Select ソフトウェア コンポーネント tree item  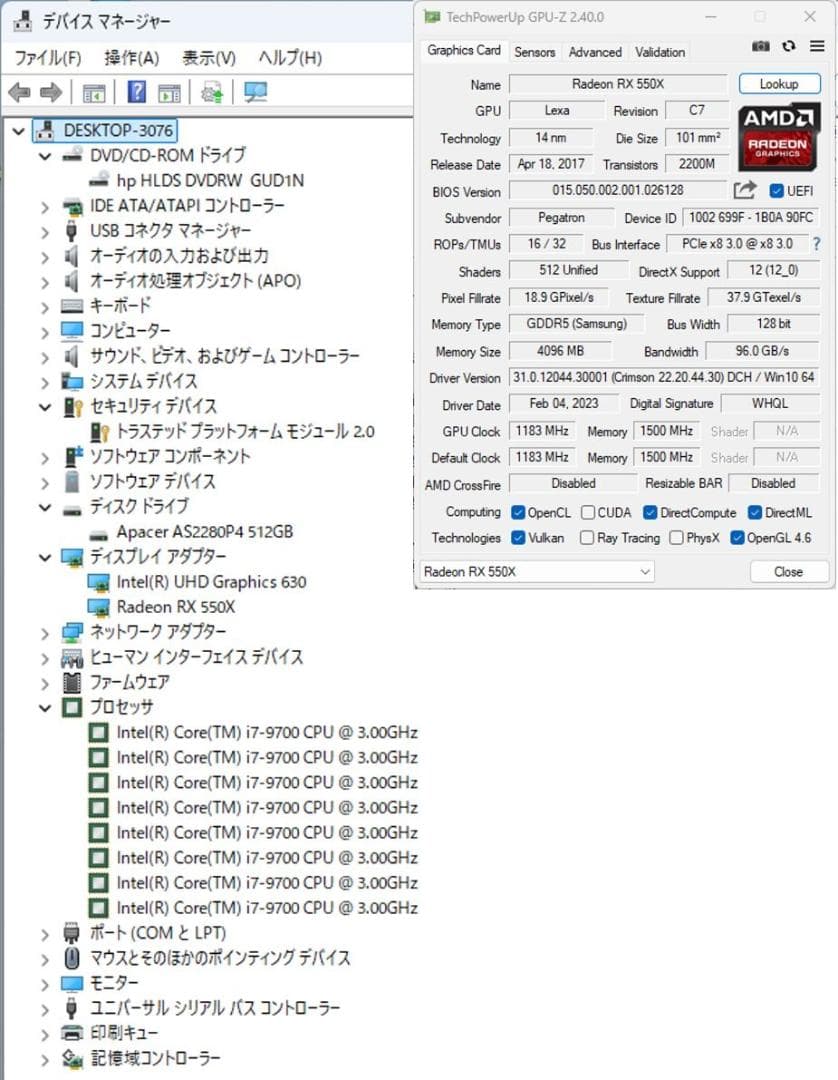pyautogui.click(x=170, y=457)
